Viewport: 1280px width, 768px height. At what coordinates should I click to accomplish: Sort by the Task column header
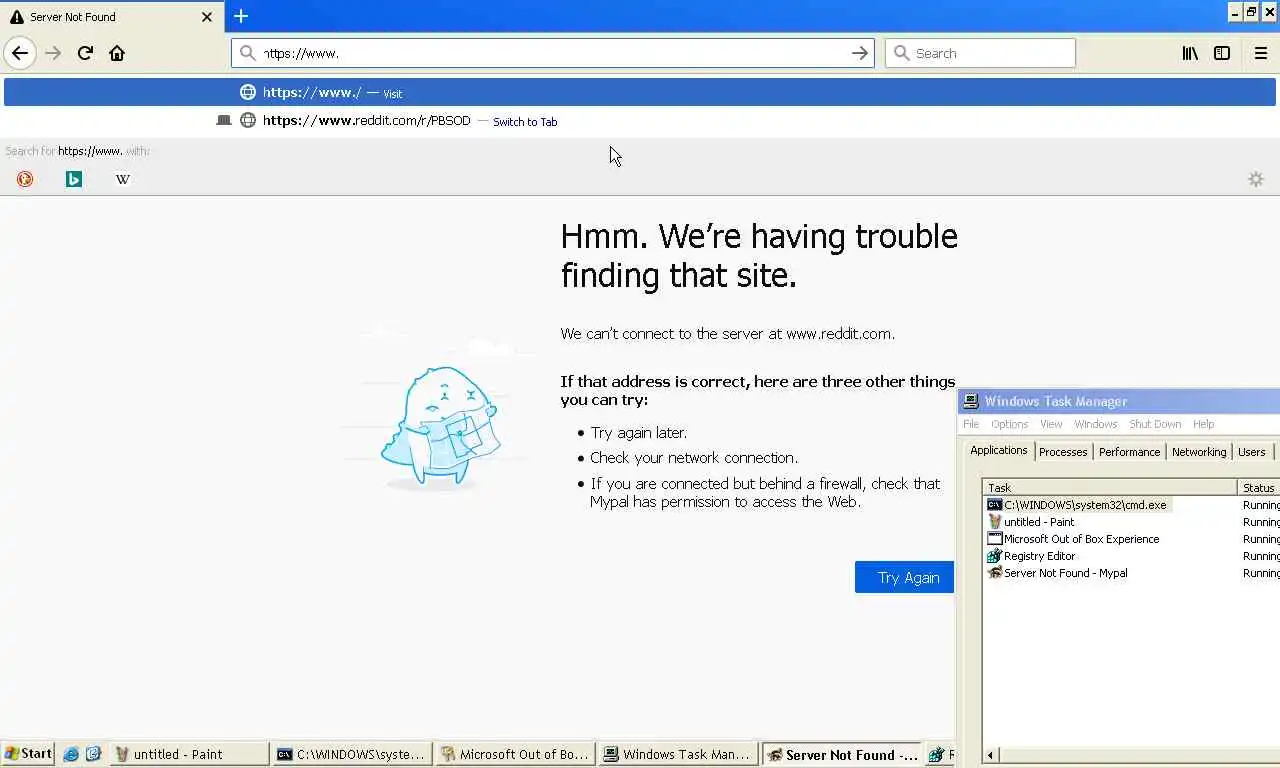click(x=1110, y=487)
